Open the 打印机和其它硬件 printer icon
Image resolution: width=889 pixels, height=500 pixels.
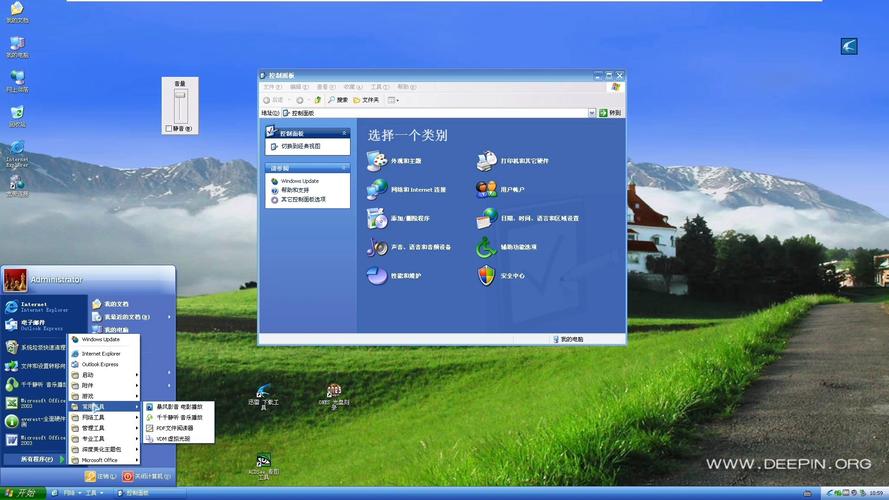click(x=486, y=160)
